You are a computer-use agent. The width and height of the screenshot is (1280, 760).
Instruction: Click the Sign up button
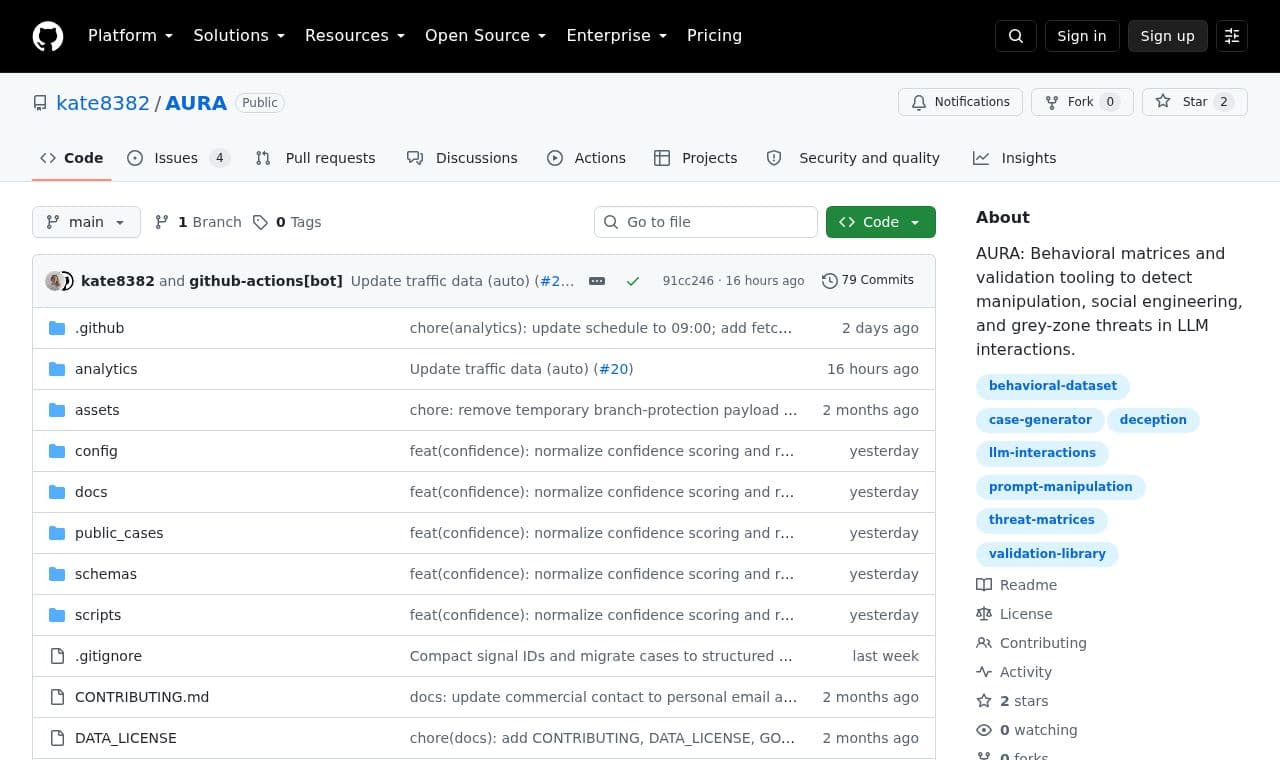[1168, 36]
